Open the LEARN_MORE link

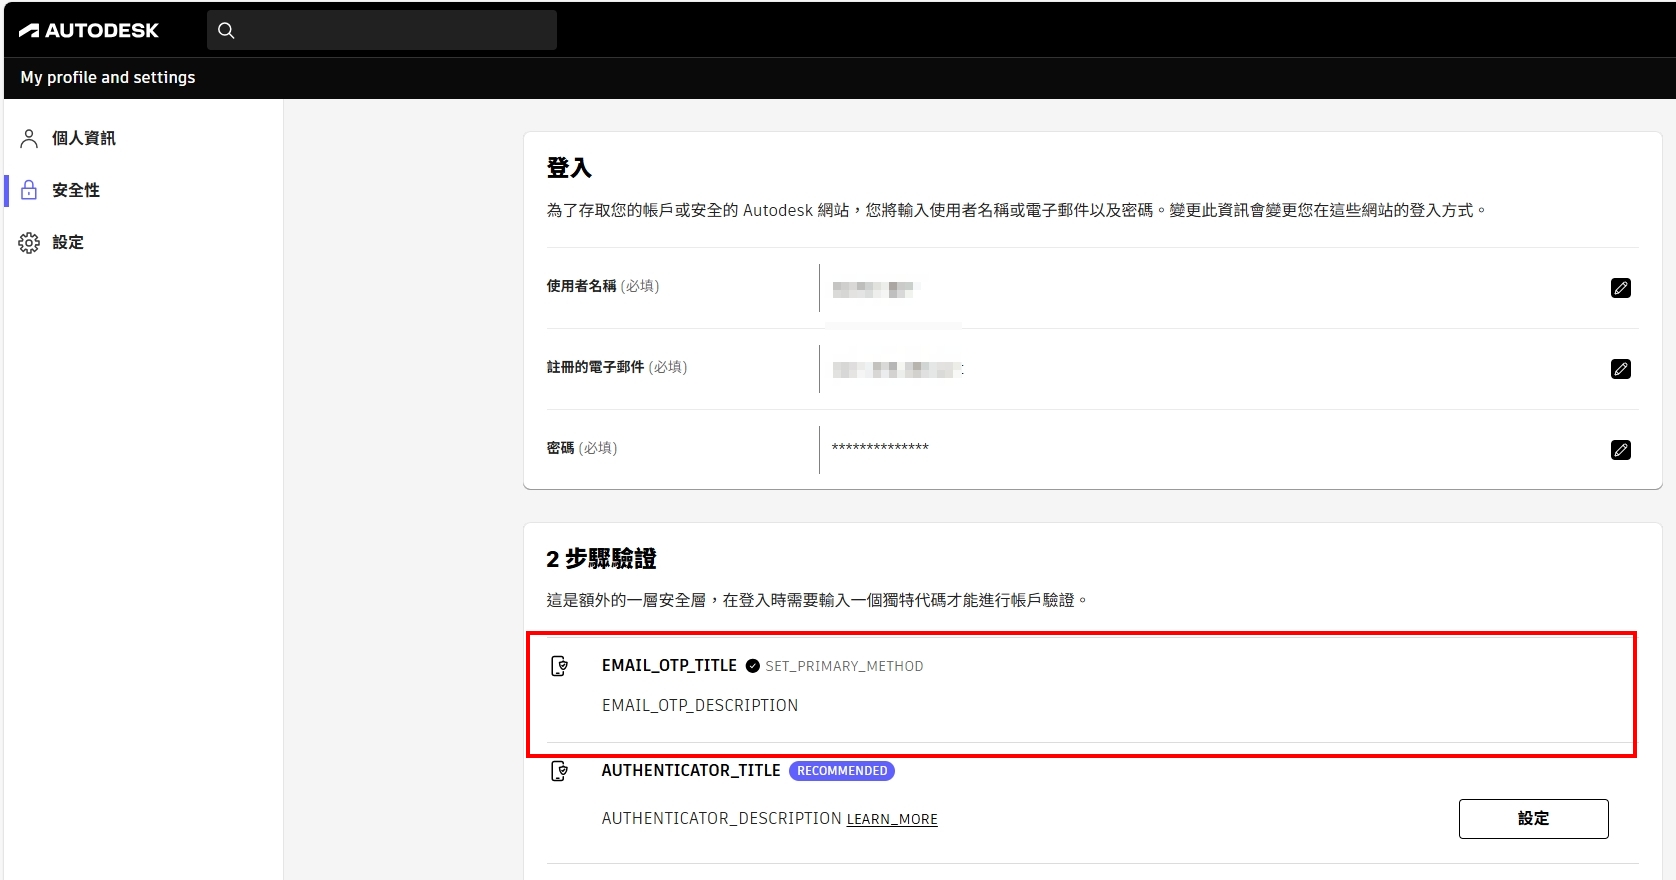point(892,819)
